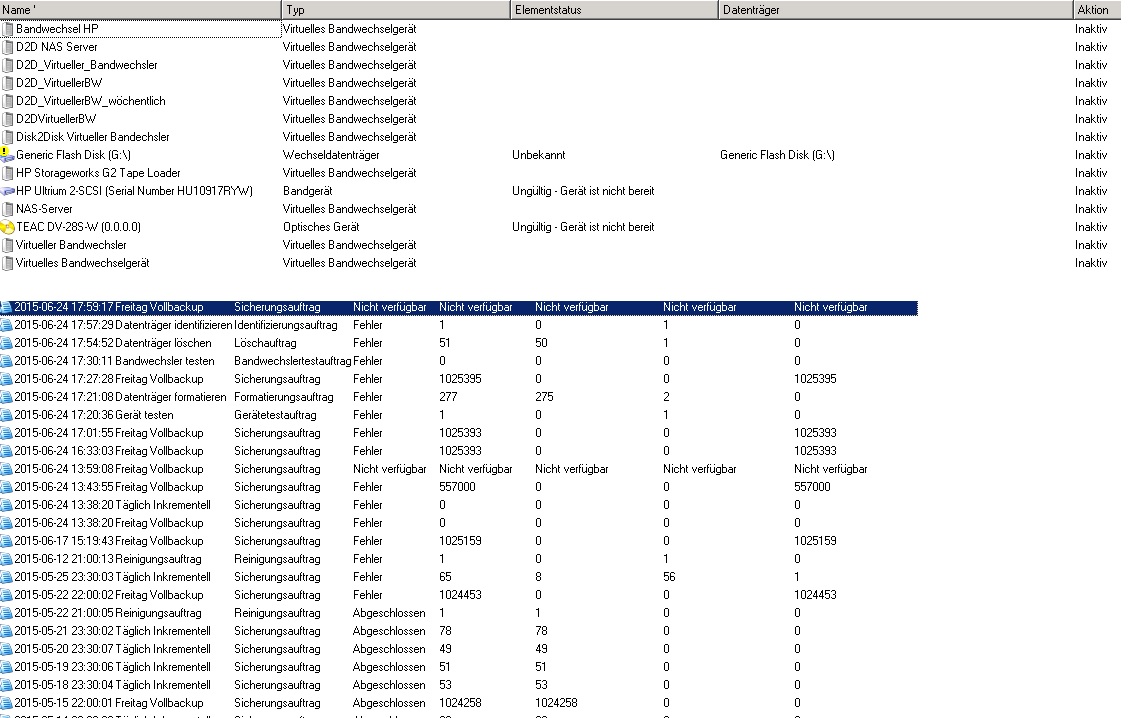Click the Generic Flash Disk warning icon
Viewport: 1128px width, 718px height.
(7, 155)
